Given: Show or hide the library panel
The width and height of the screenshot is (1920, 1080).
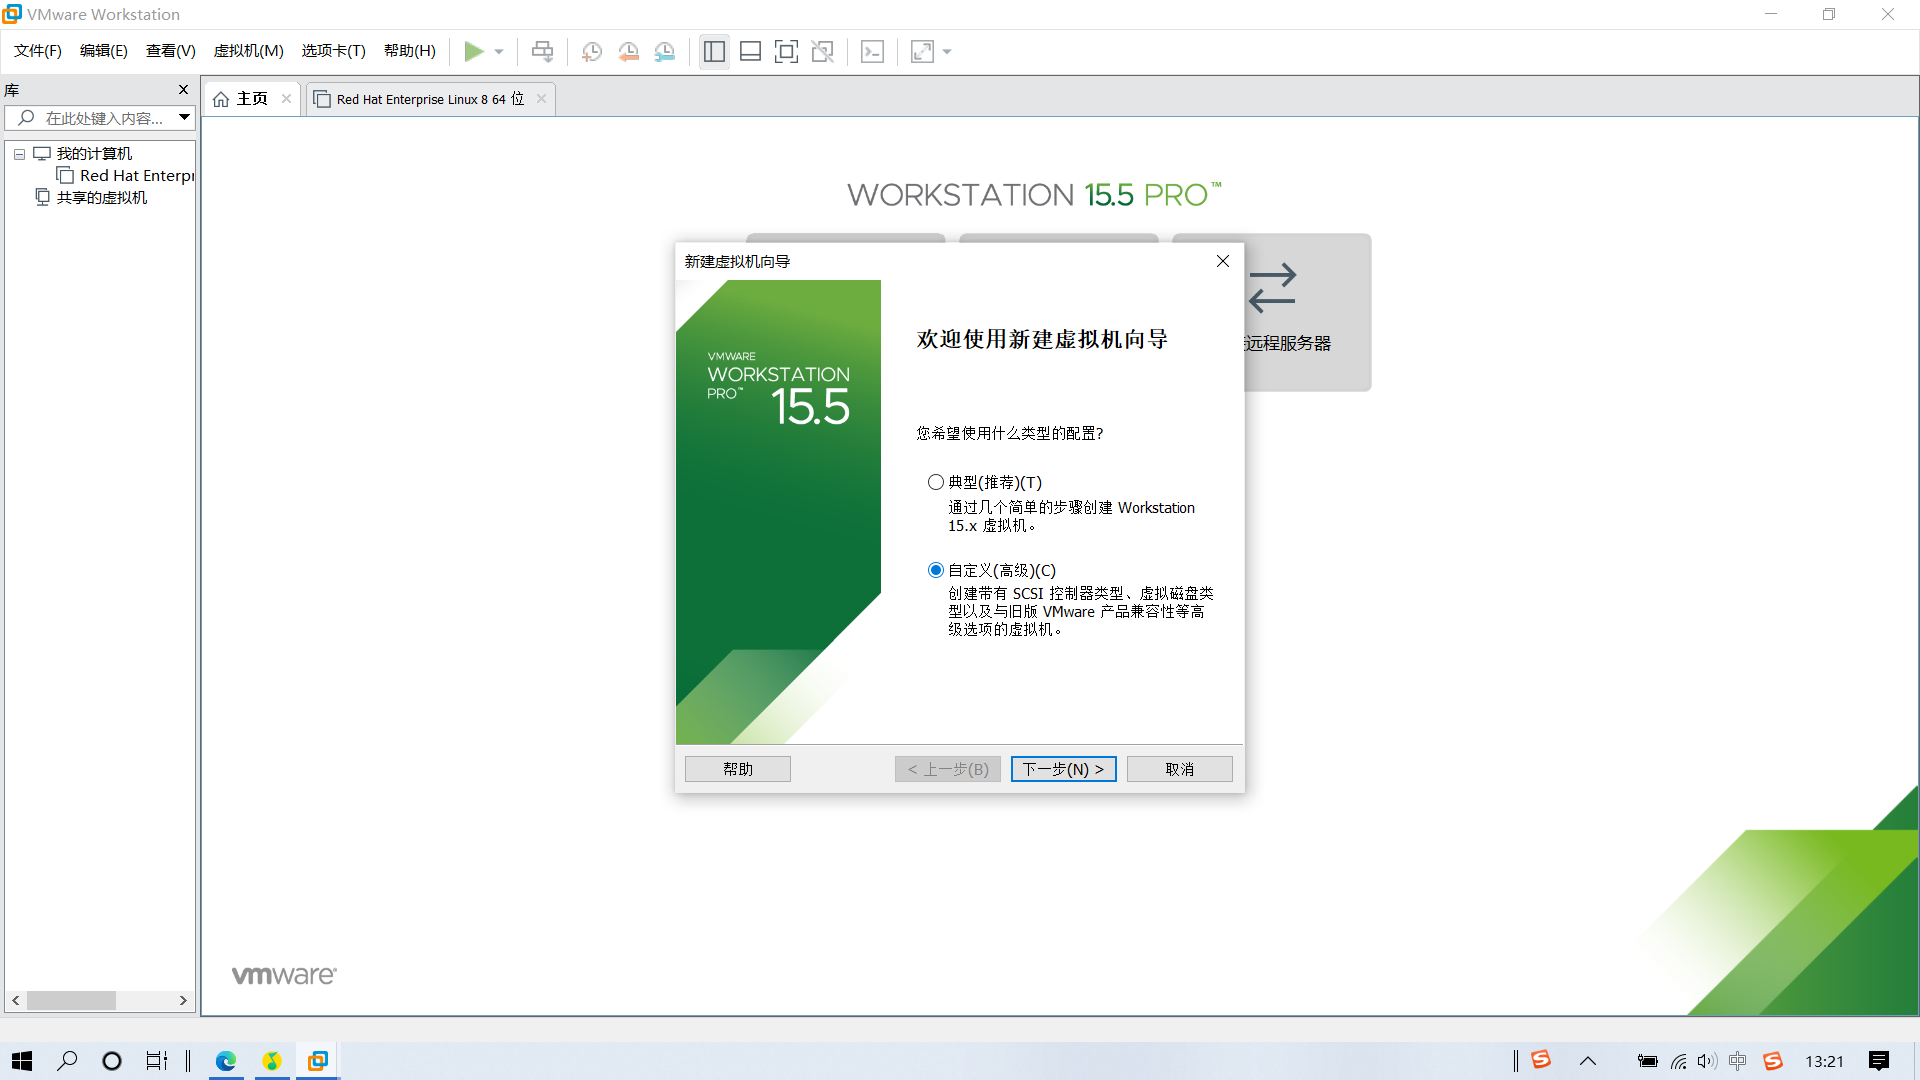Looking at the screenshot, I should pos(714,51).
